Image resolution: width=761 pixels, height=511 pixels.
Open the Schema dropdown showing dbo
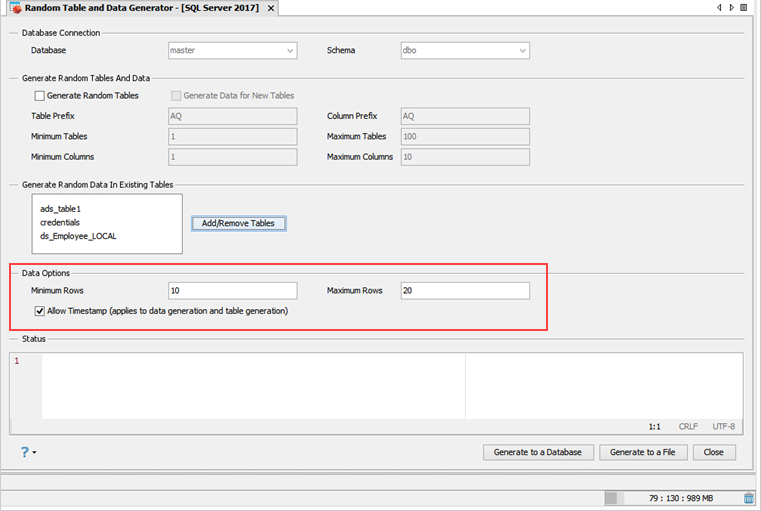click(465, 50)
